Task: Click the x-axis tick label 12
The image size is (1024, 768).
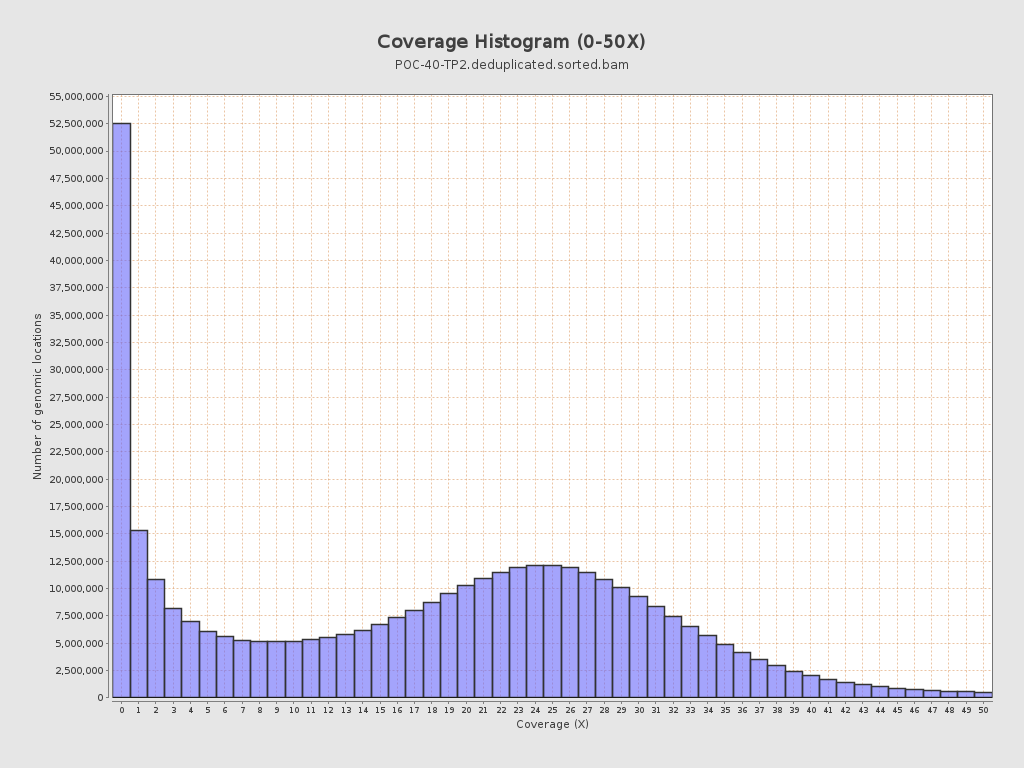Action: (x=328, y=710)
